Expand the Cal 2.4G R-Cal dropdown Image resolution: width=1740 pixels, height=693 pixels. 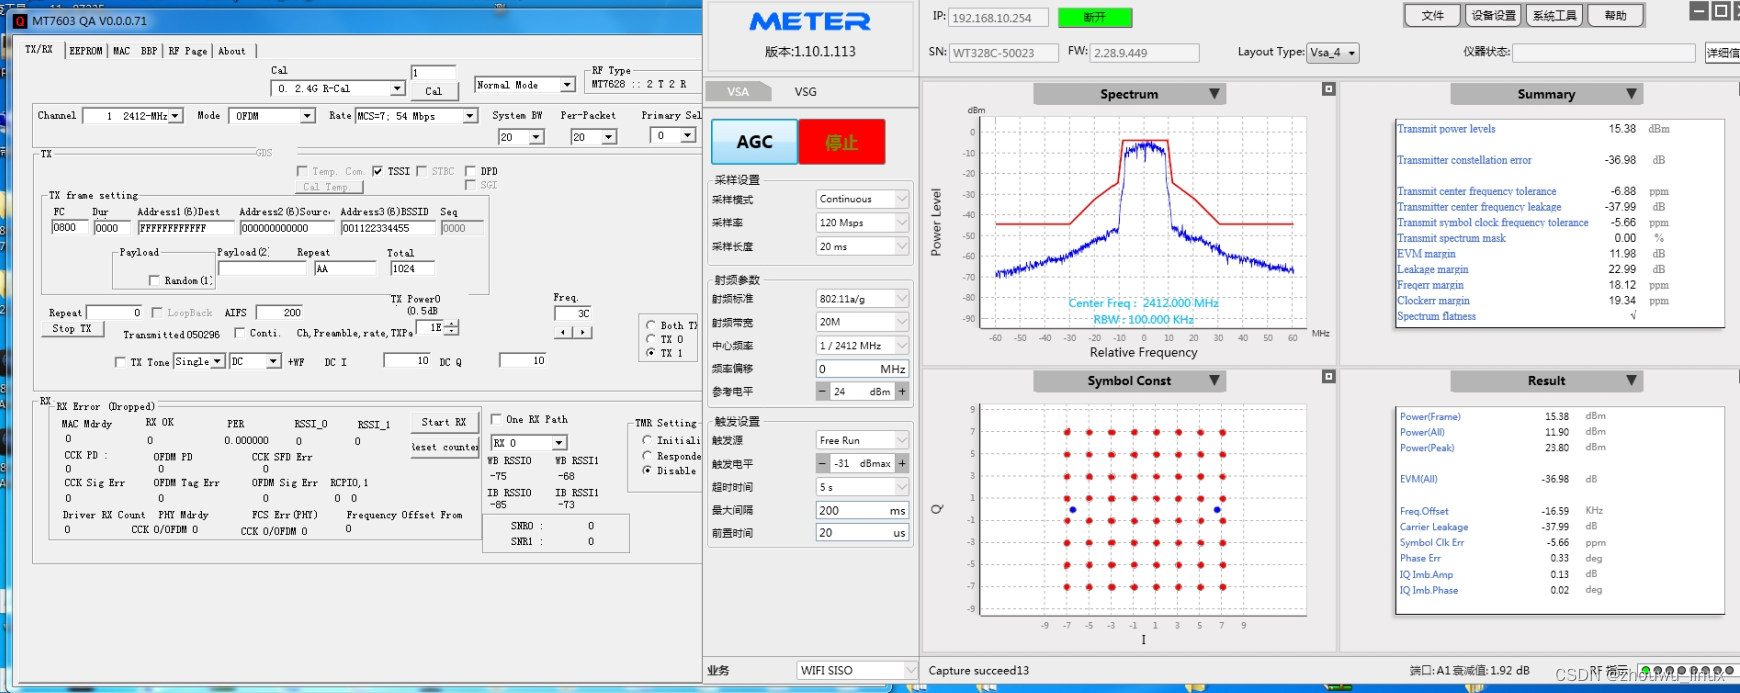tap(397, 88)
